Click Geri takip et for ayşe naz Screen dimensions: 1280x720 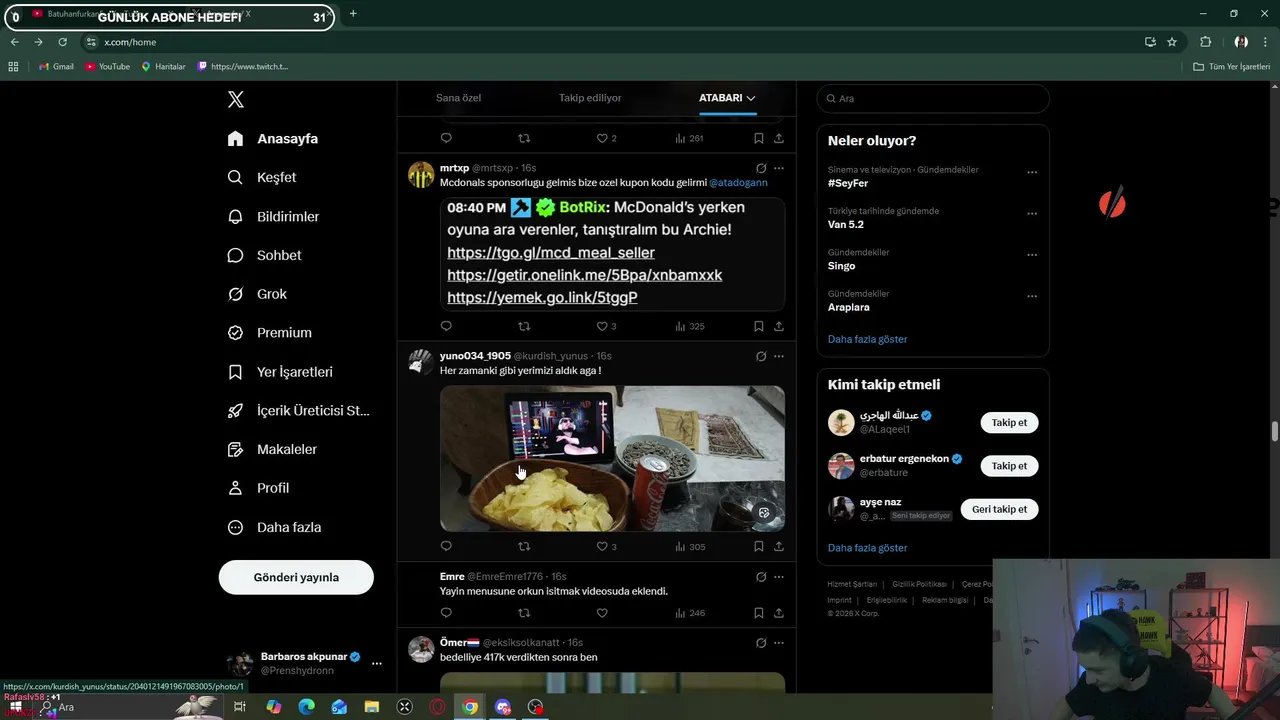(x=999, y=509)
